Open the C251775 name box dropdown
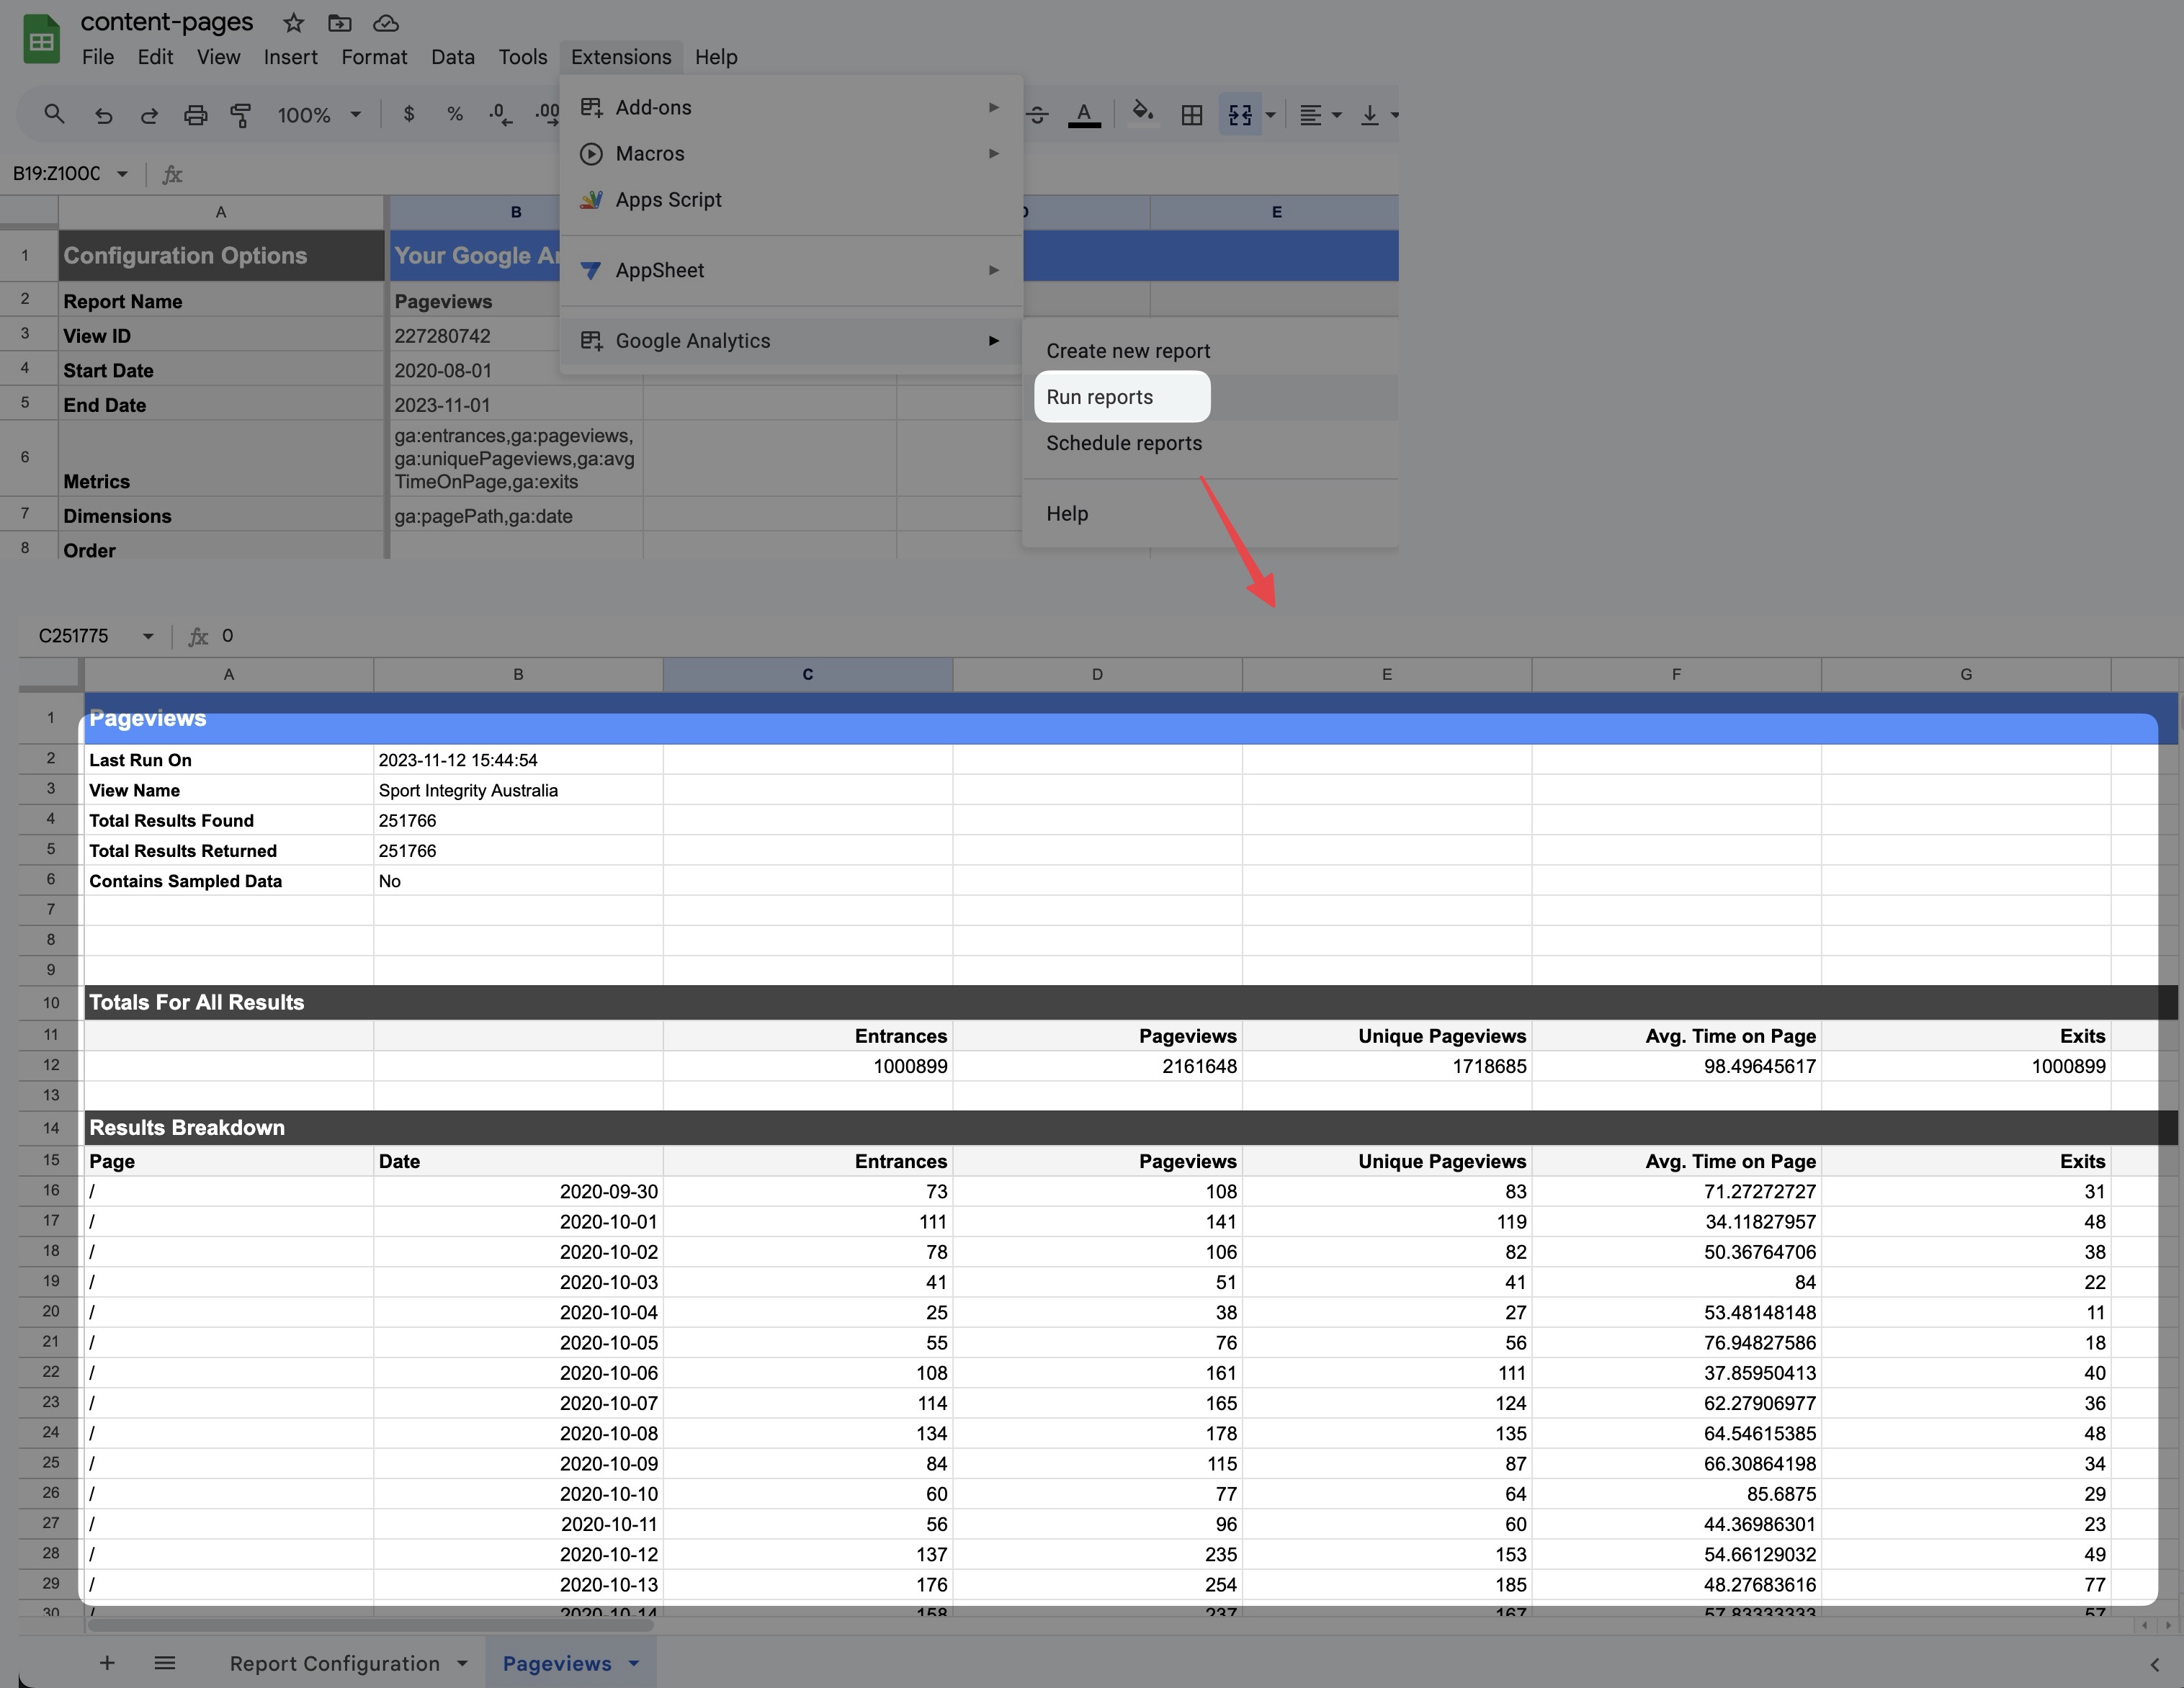2184x1688 pixels. point(148,636)
